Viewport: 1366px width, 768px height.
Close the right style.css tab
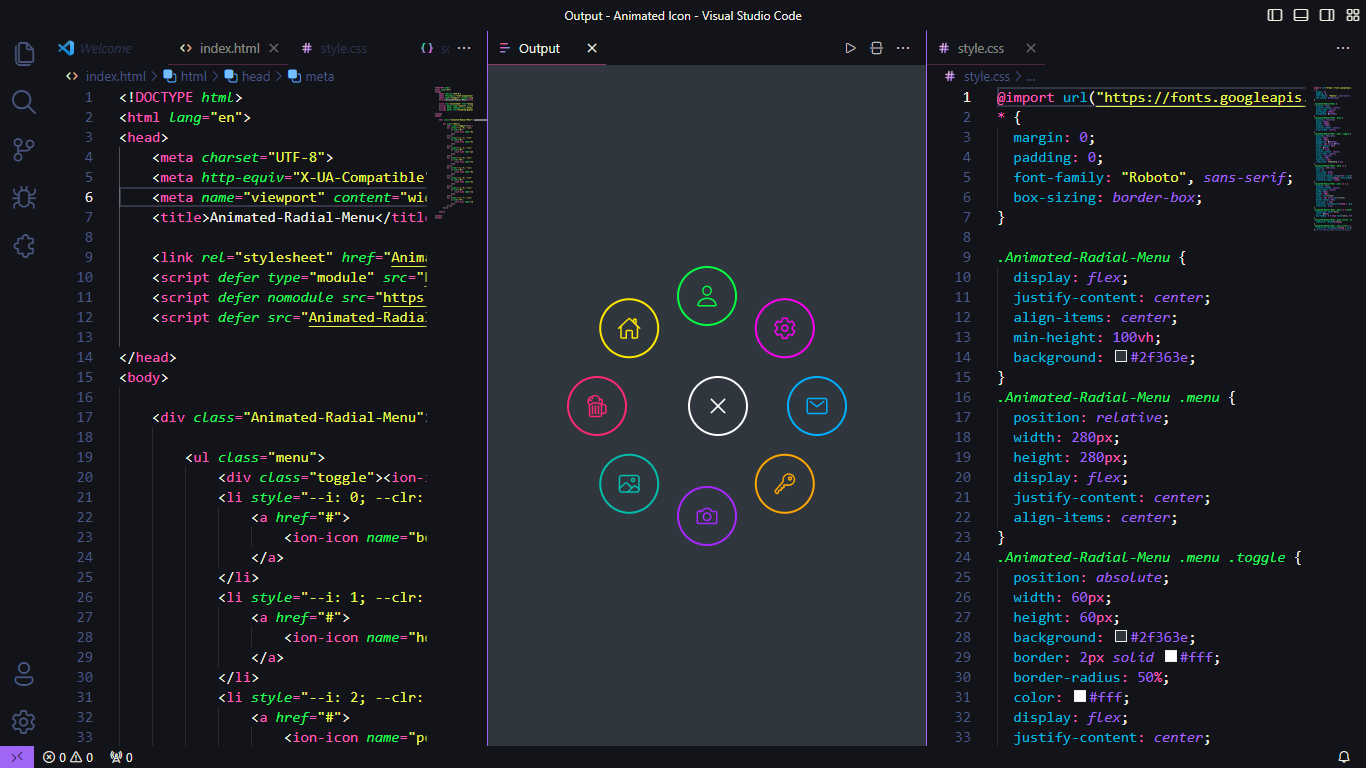click(1031, 48)
